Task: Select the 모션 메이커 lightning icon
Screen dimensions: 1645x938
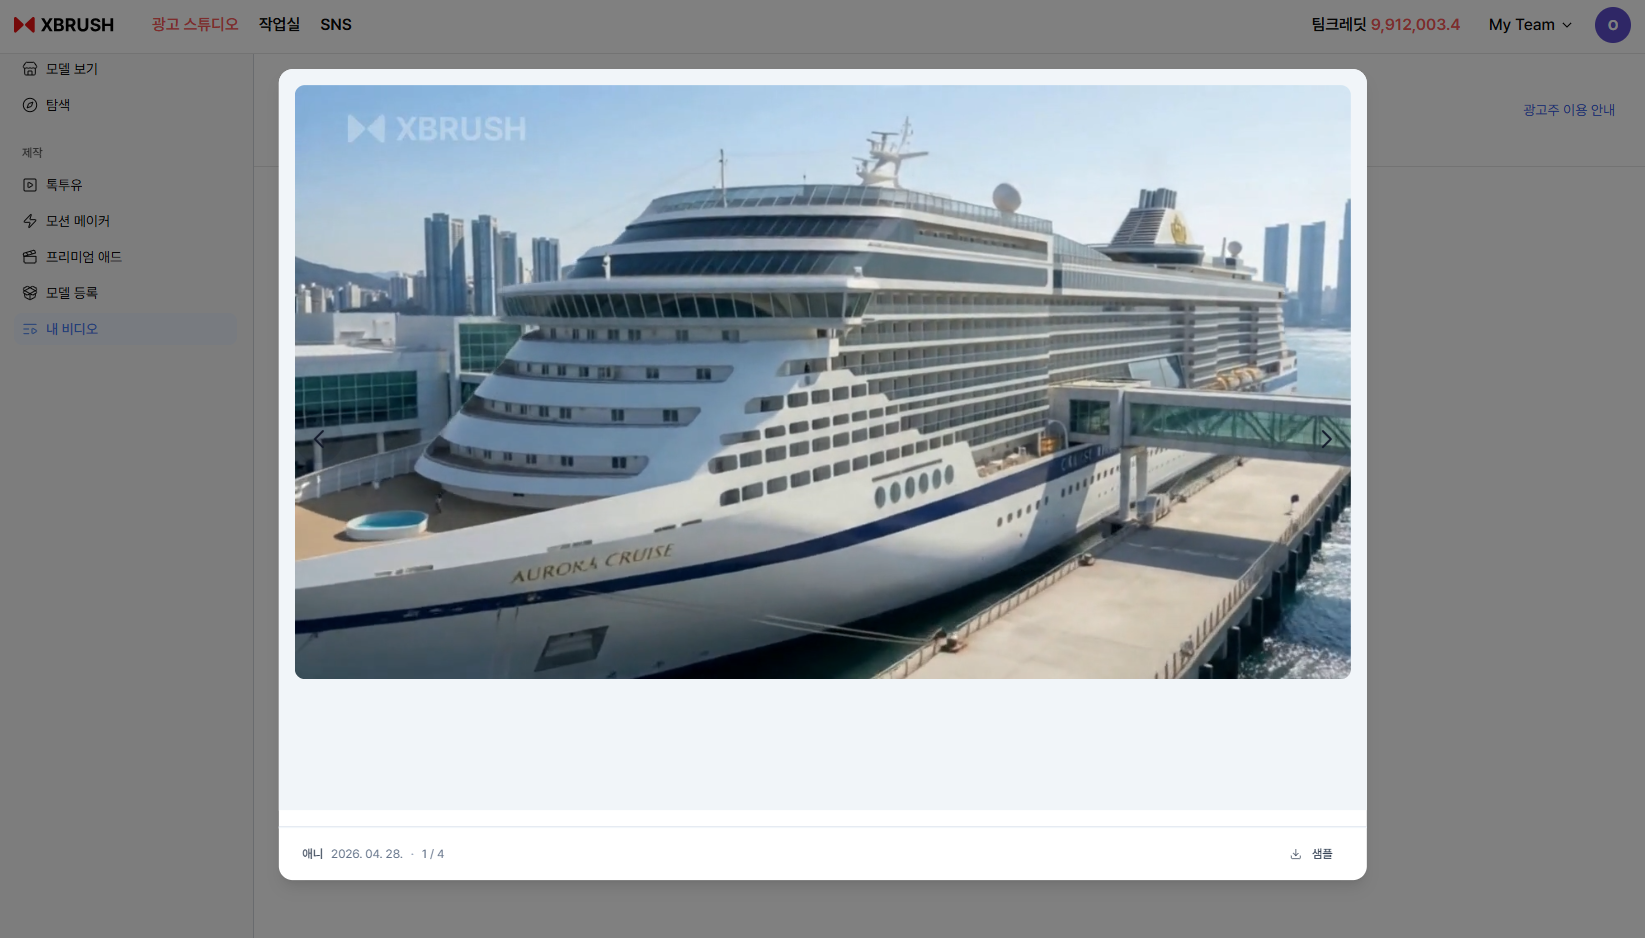Action: [30, 221]
